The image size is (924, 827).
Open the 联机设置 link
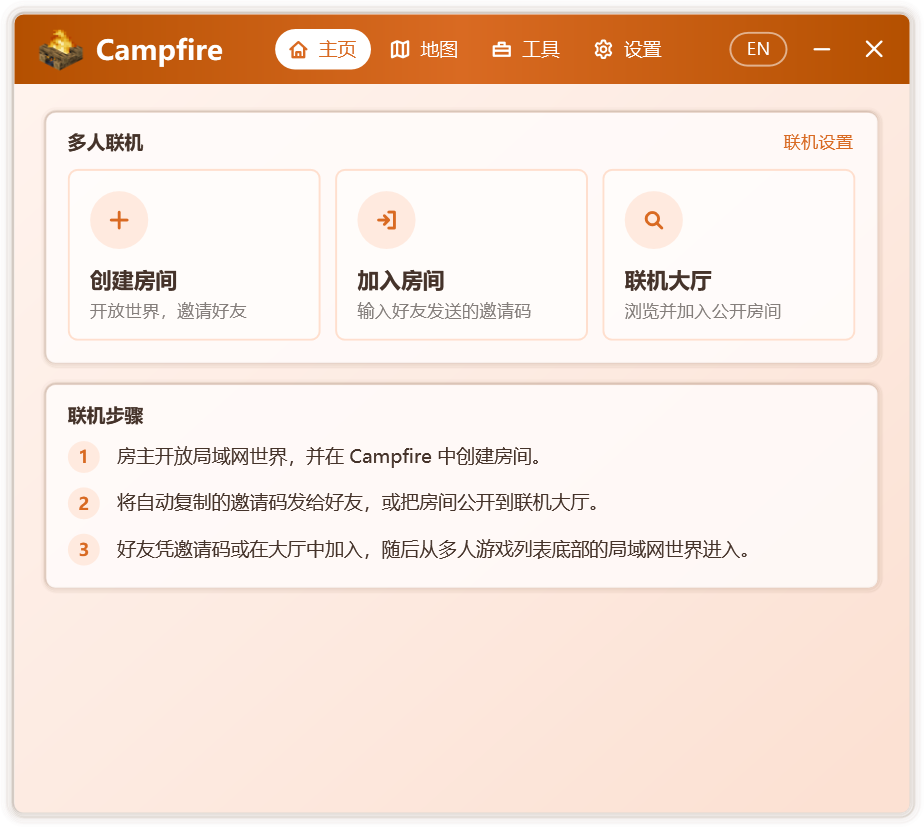pos(818,142)
